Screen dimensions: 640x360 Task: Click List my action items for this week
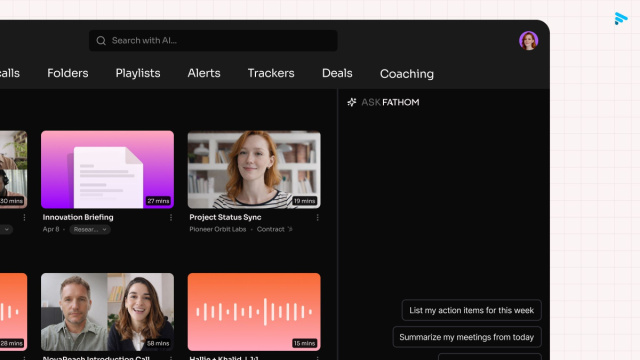(x=471, y=310)
